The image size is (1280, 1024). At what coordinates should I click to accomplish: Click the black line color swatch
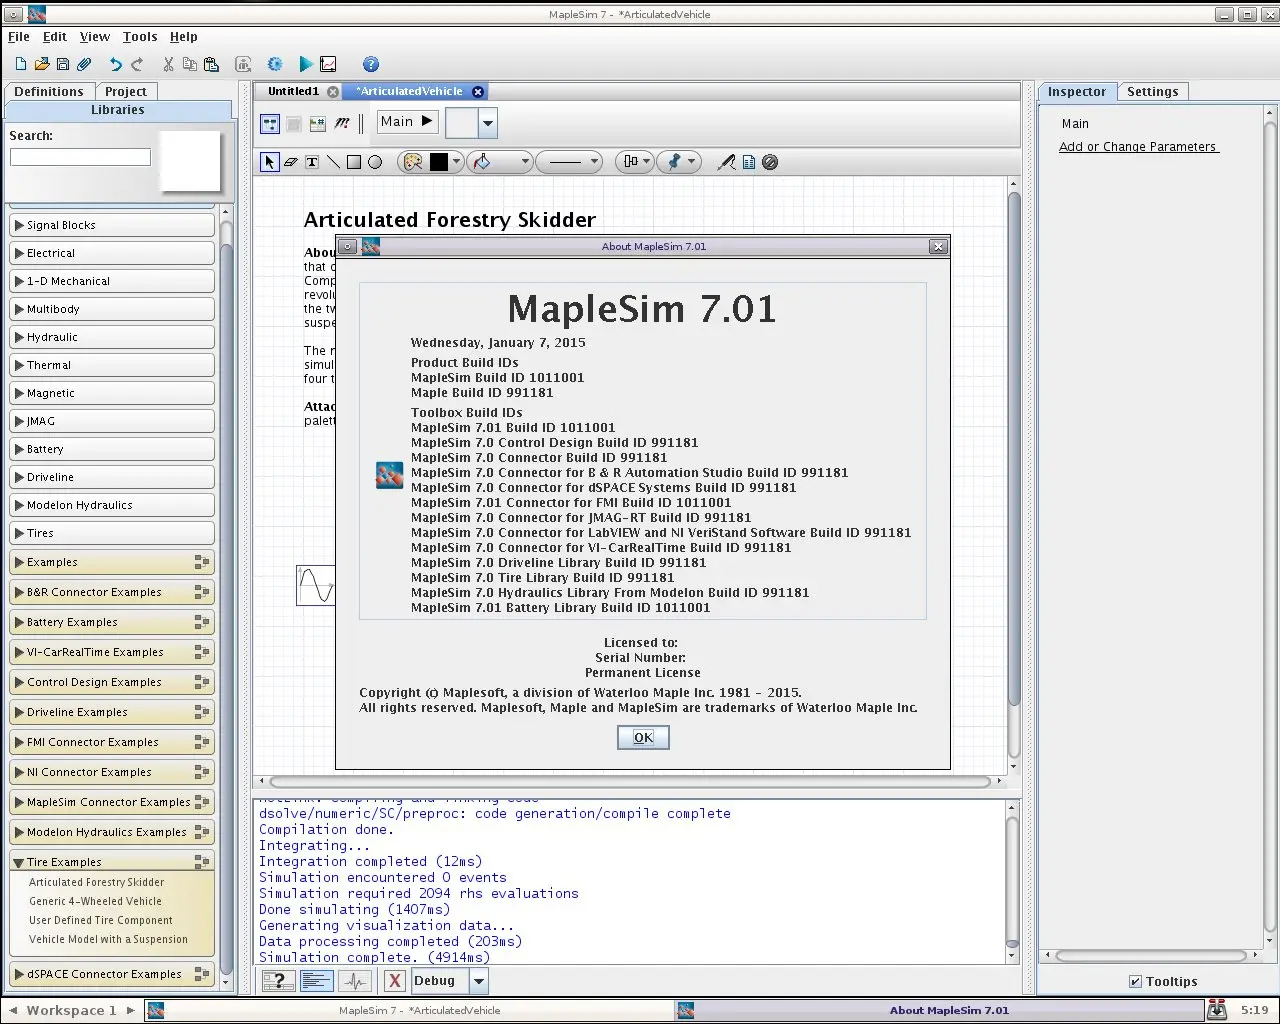click(439, 162)
